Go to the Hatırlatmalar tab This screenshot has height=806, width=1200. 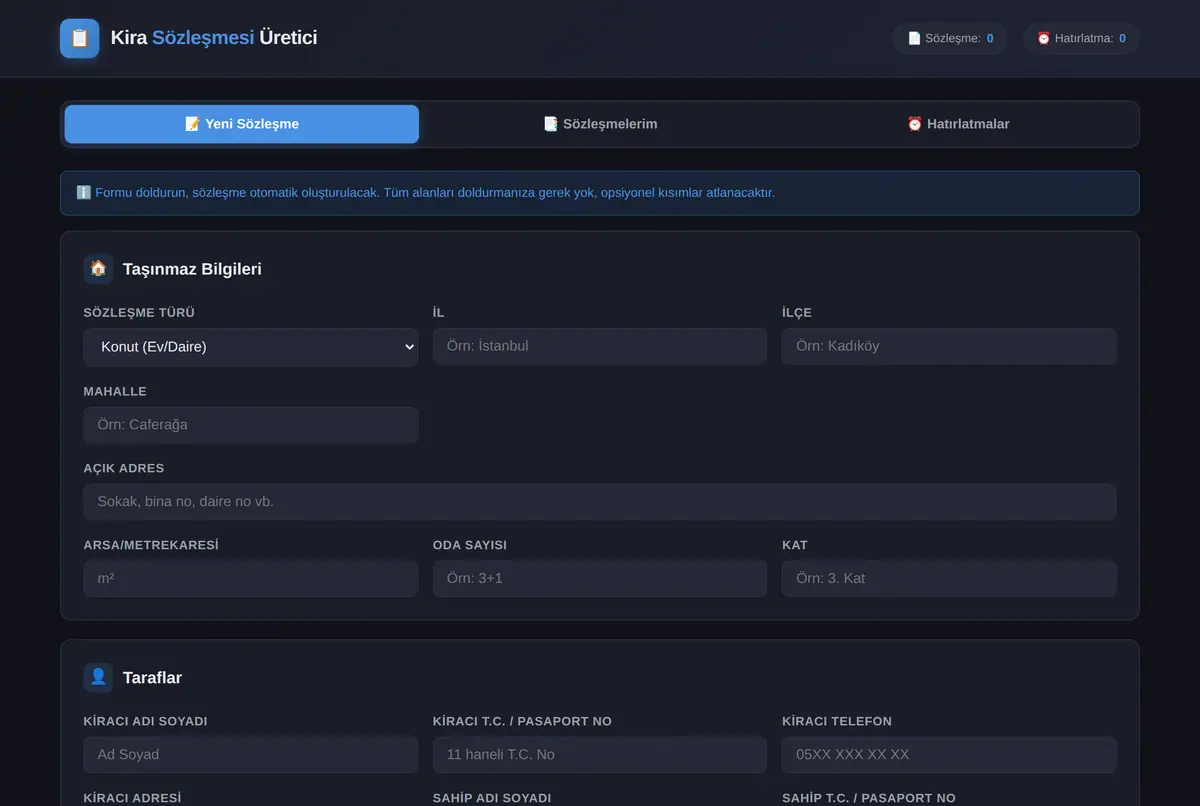click(958, 124)
